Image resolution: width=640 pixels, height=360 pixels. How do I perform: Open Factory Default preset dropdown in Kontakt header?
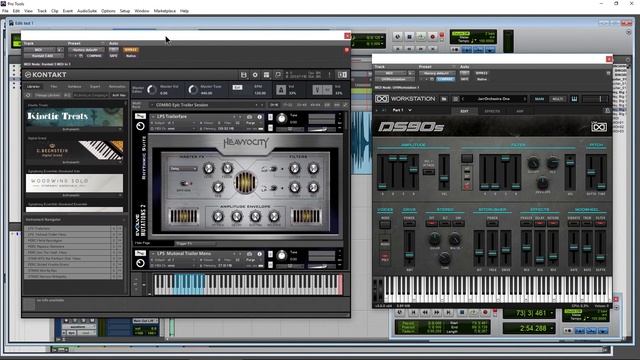[86, 50]
